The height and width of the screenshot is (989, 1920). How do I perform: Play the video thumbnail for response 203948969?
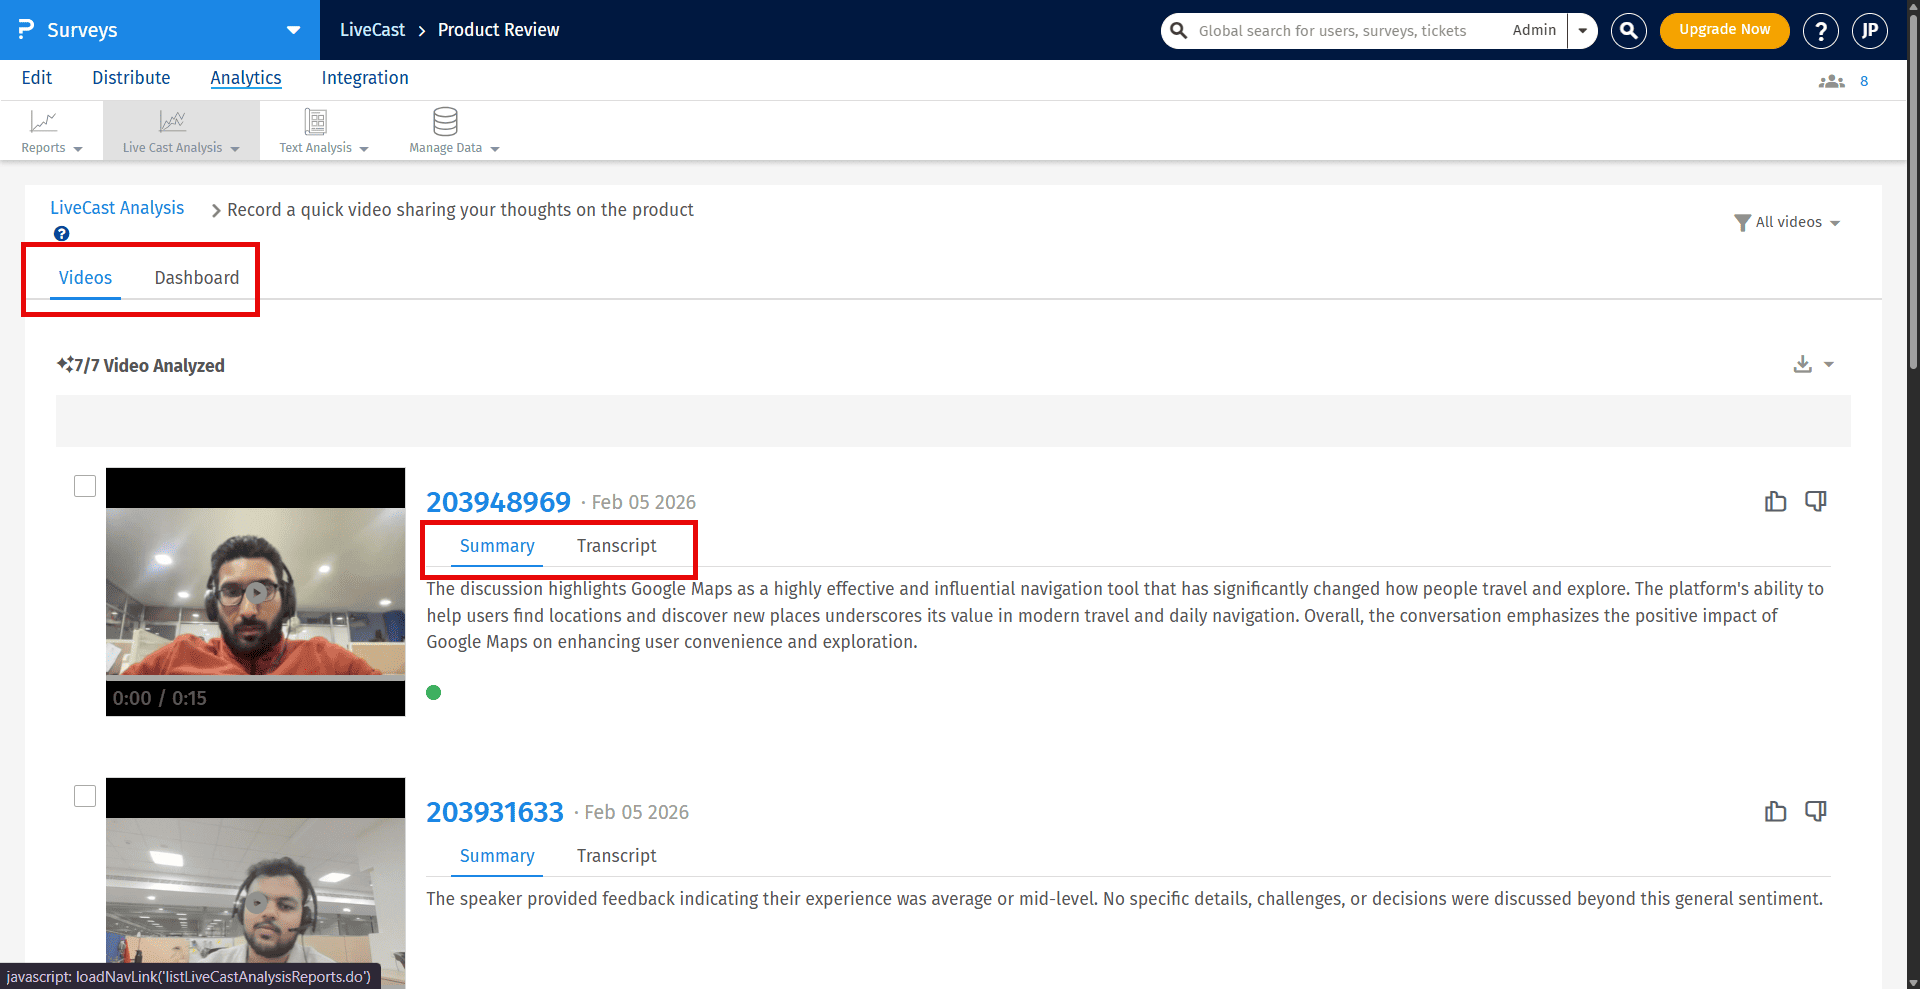[x=256, y=592]
